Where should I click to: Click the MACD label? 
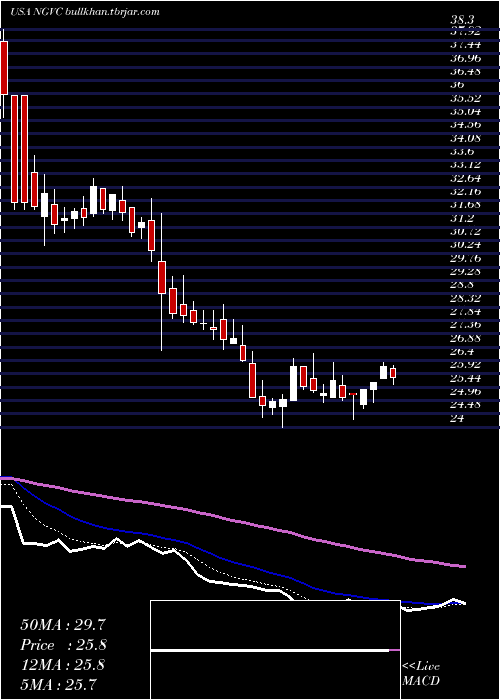[421, 681]
